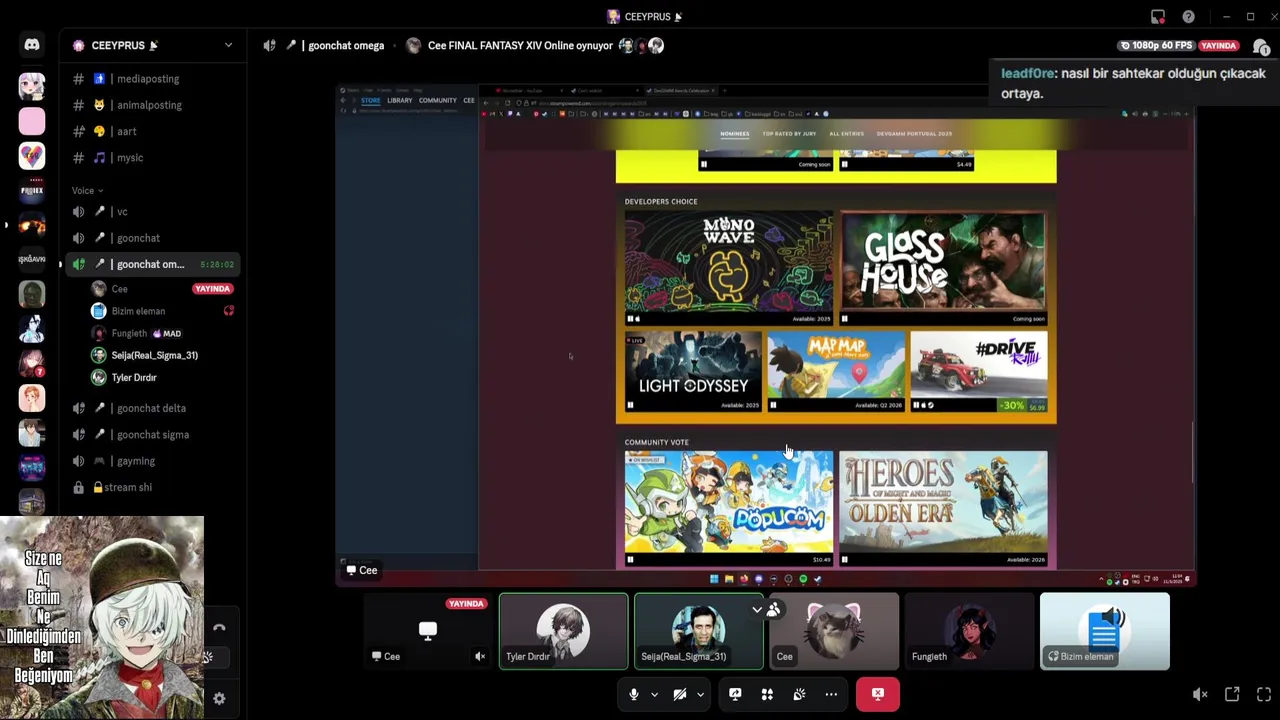Viewport: 1280px width, 720px height.
Task: Click YAYINDA badge next to Cee
Action: [x=212, y=289]
